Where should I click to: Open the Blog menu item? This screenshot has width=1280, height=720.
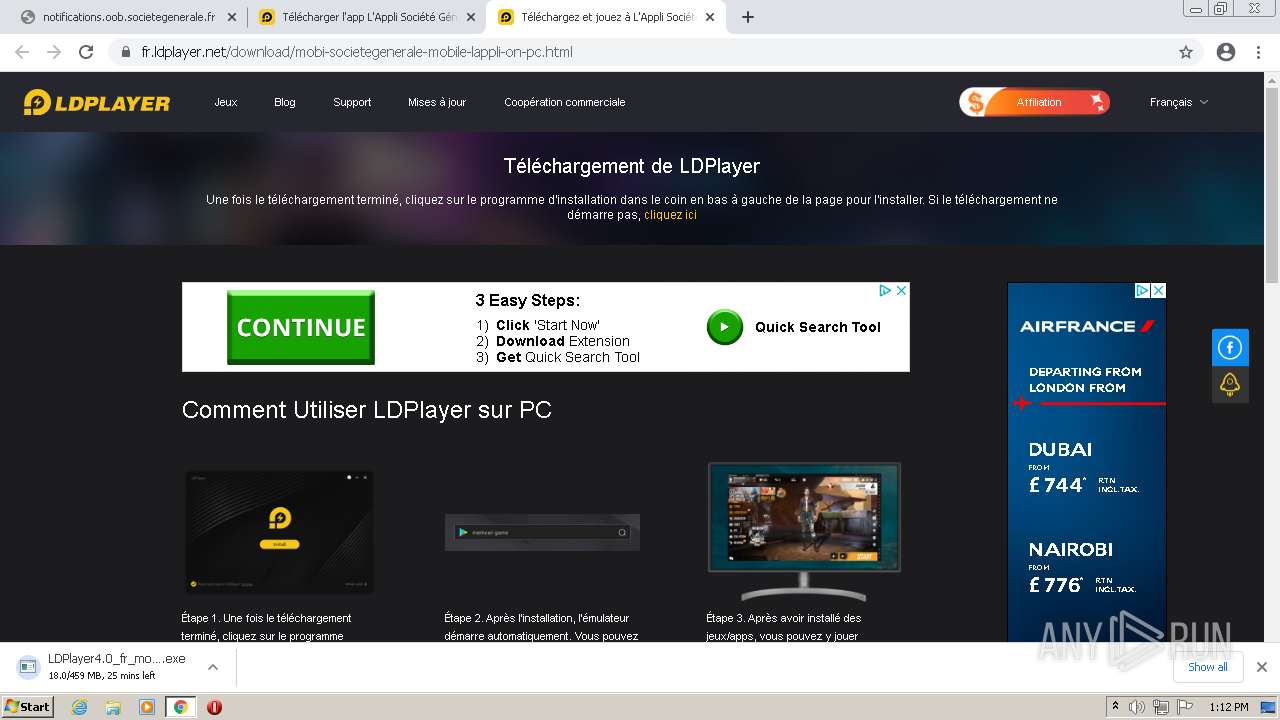tap(285, 102)
